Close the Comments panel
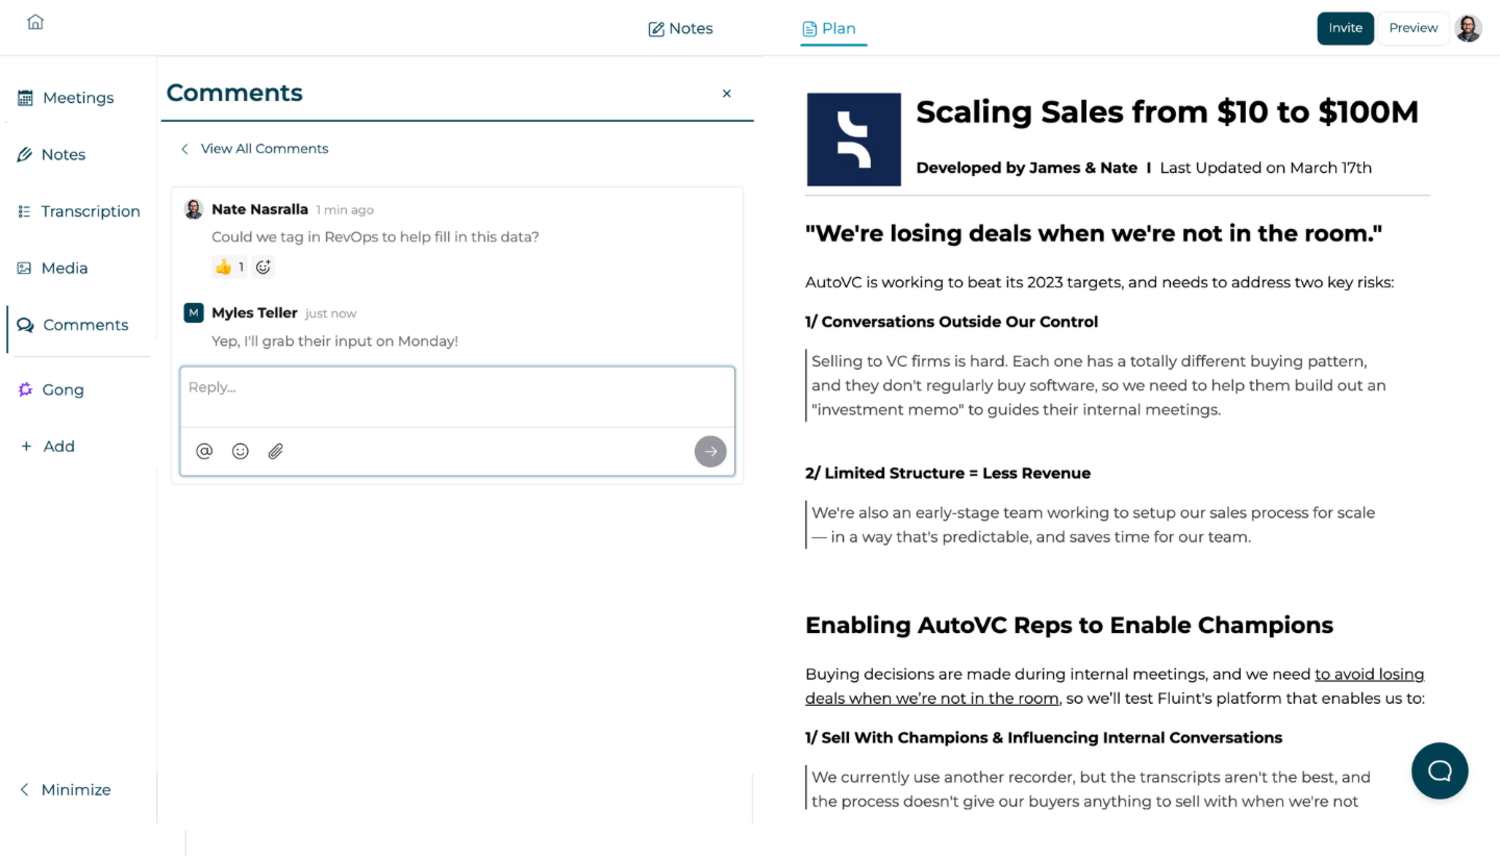The width and height of the screenshot is (1500, 860). (727, 94)
